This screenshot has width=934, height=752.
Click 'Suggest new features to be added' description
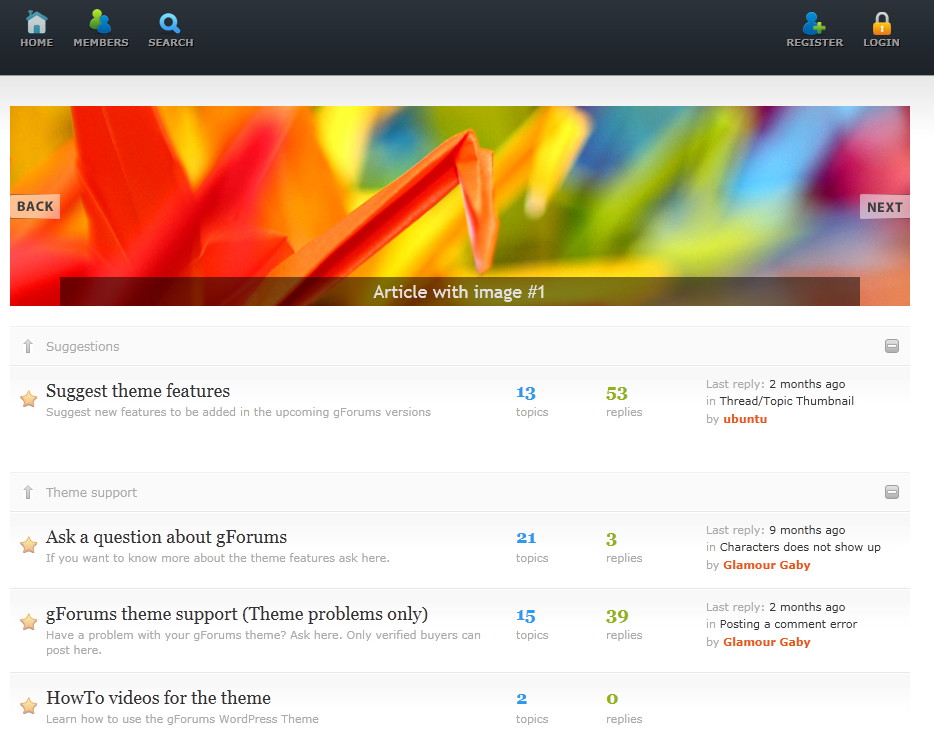pos(238,412)
